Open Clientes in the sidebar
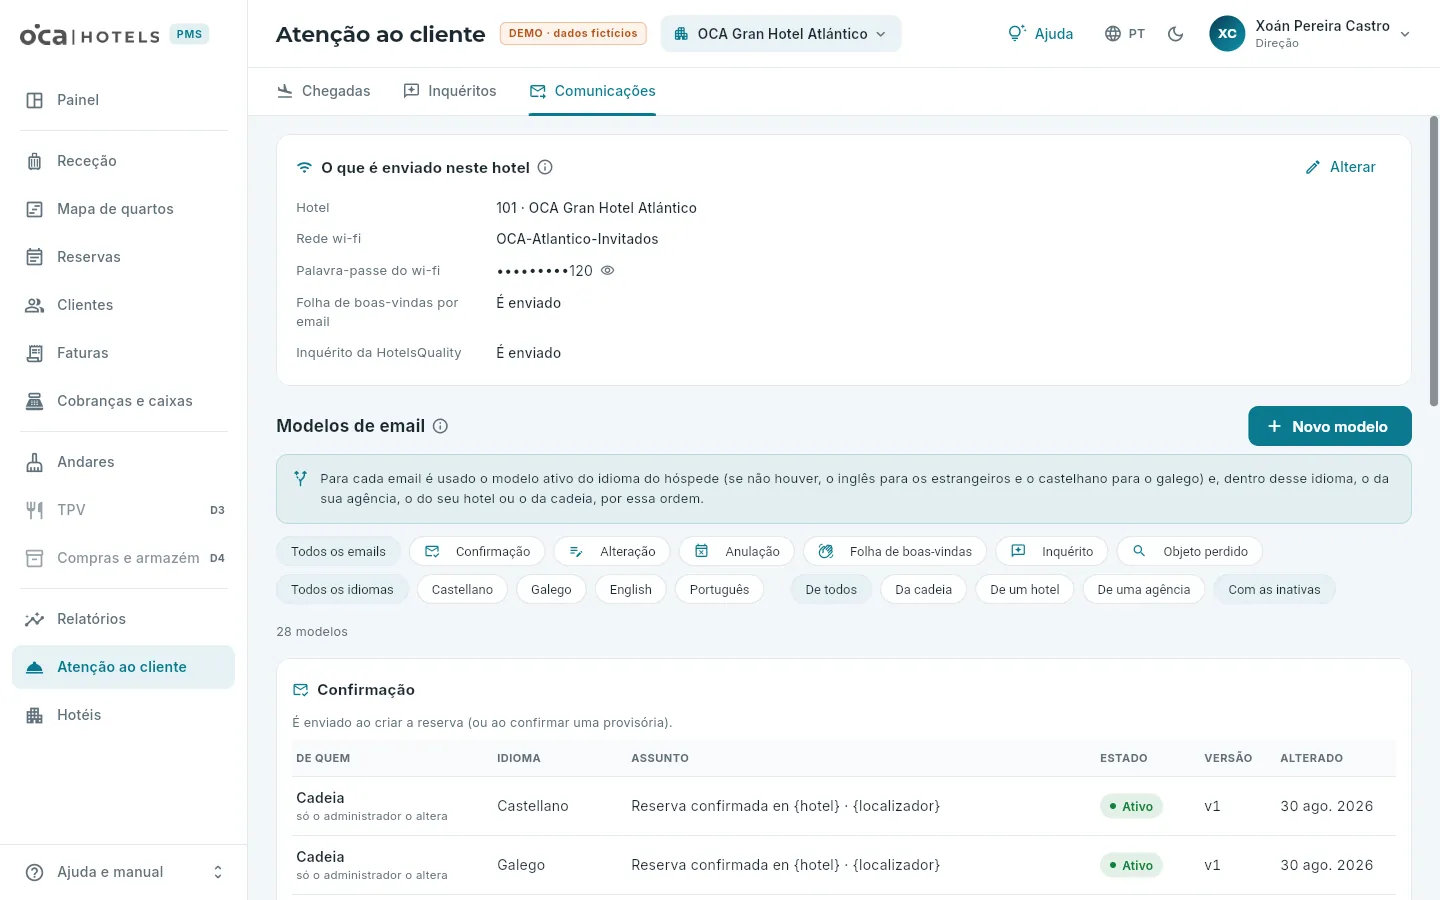 [123, 305]
